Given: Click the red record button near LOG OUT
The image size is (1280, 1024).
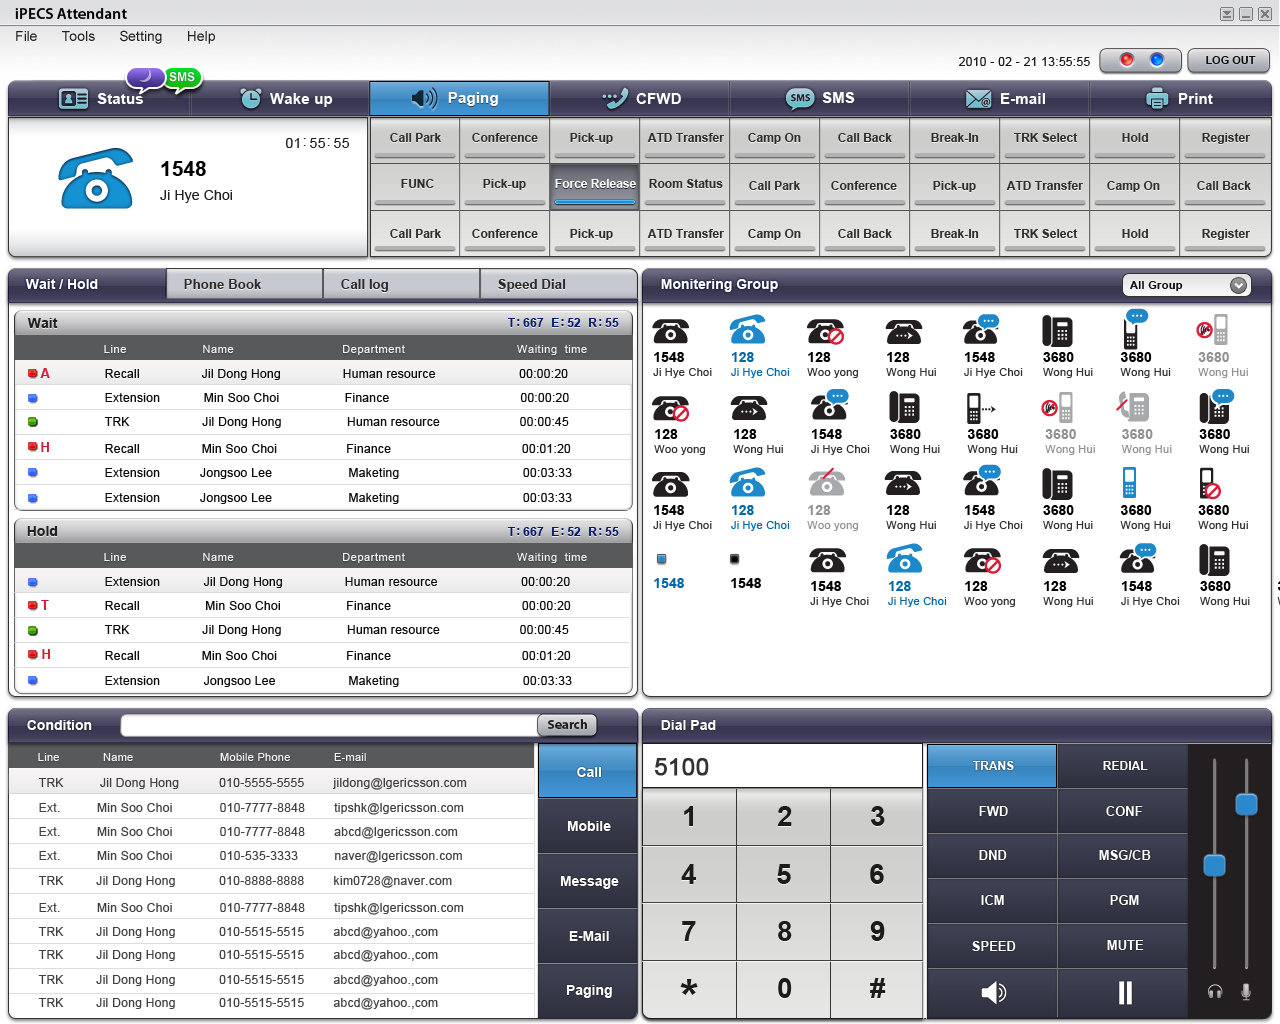Looking at the screenshot, I should (1127, 60).
